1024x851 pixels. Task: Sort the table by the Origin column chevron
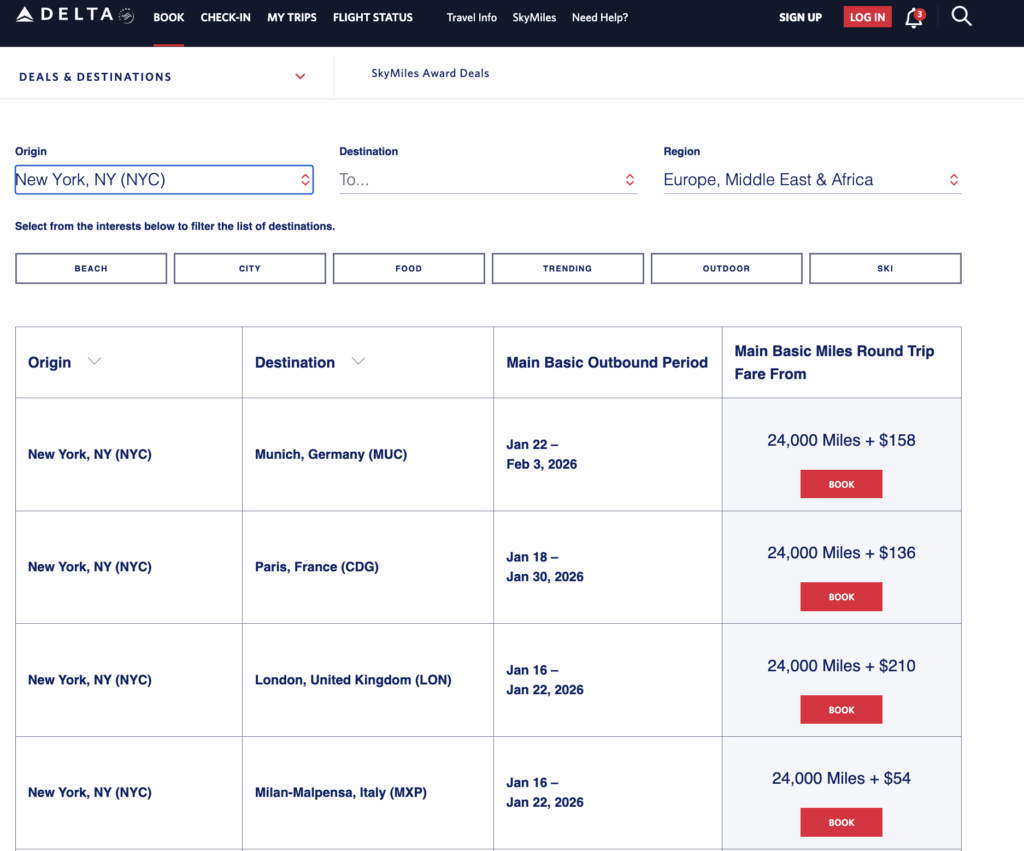click(x=93, y=362)
